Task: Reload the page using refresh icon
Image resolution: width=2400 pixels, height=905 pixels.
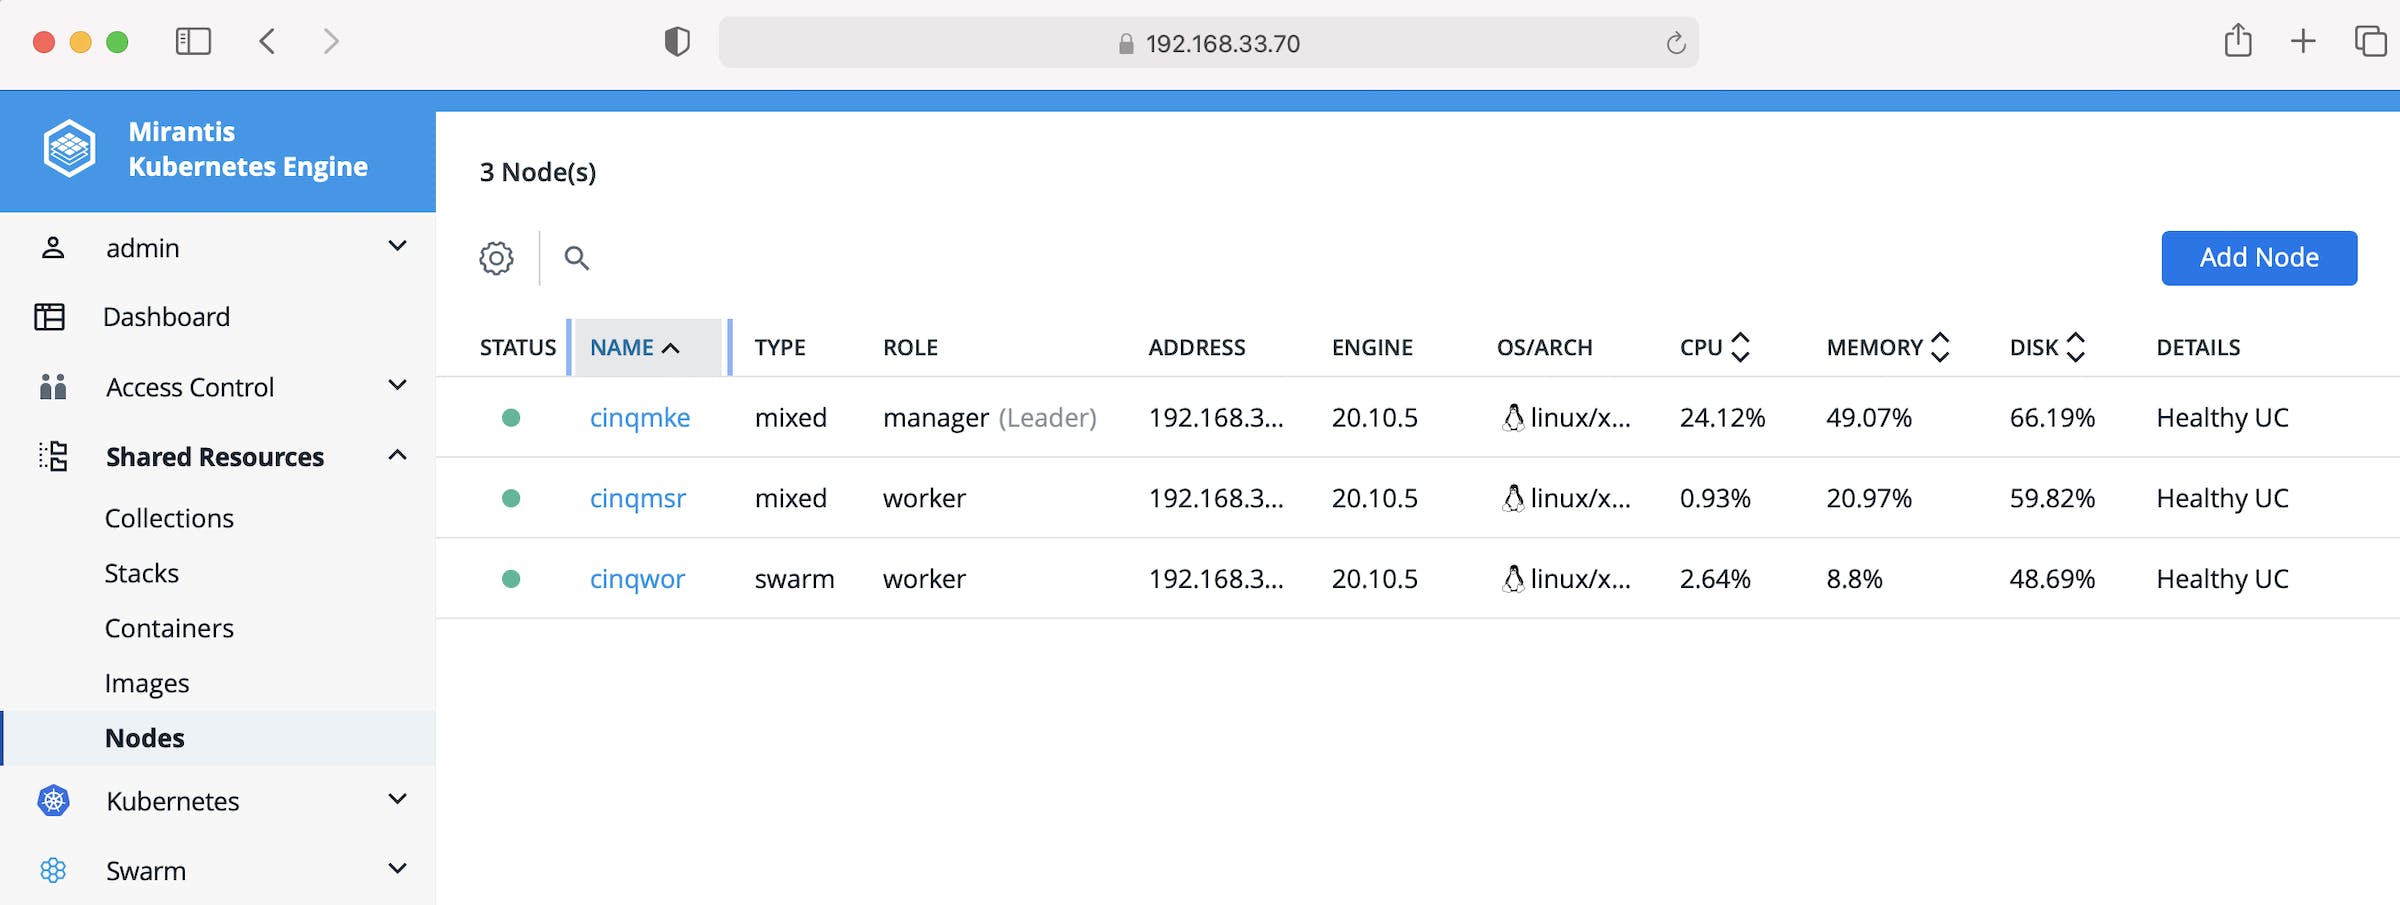Action: pos(1675,43)
